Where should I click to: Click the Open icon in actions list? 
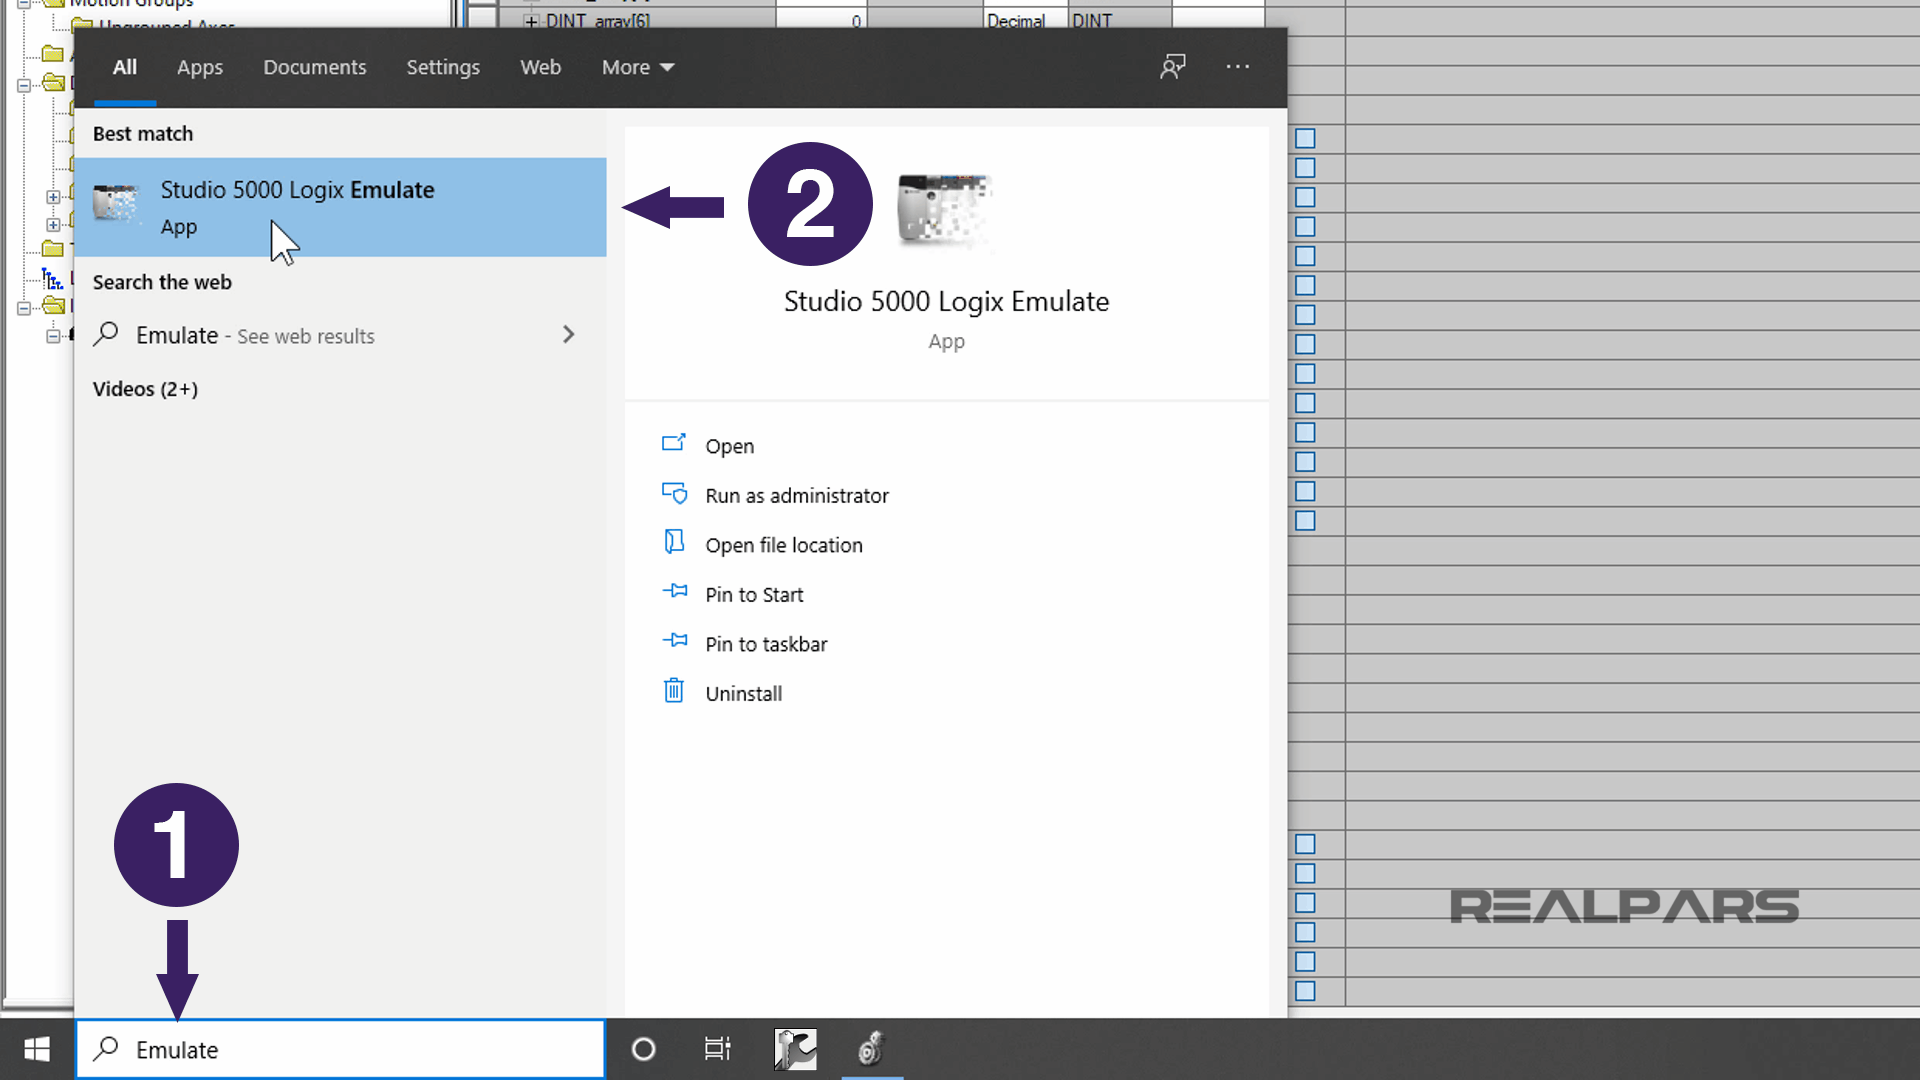click(x=674, y=443)
